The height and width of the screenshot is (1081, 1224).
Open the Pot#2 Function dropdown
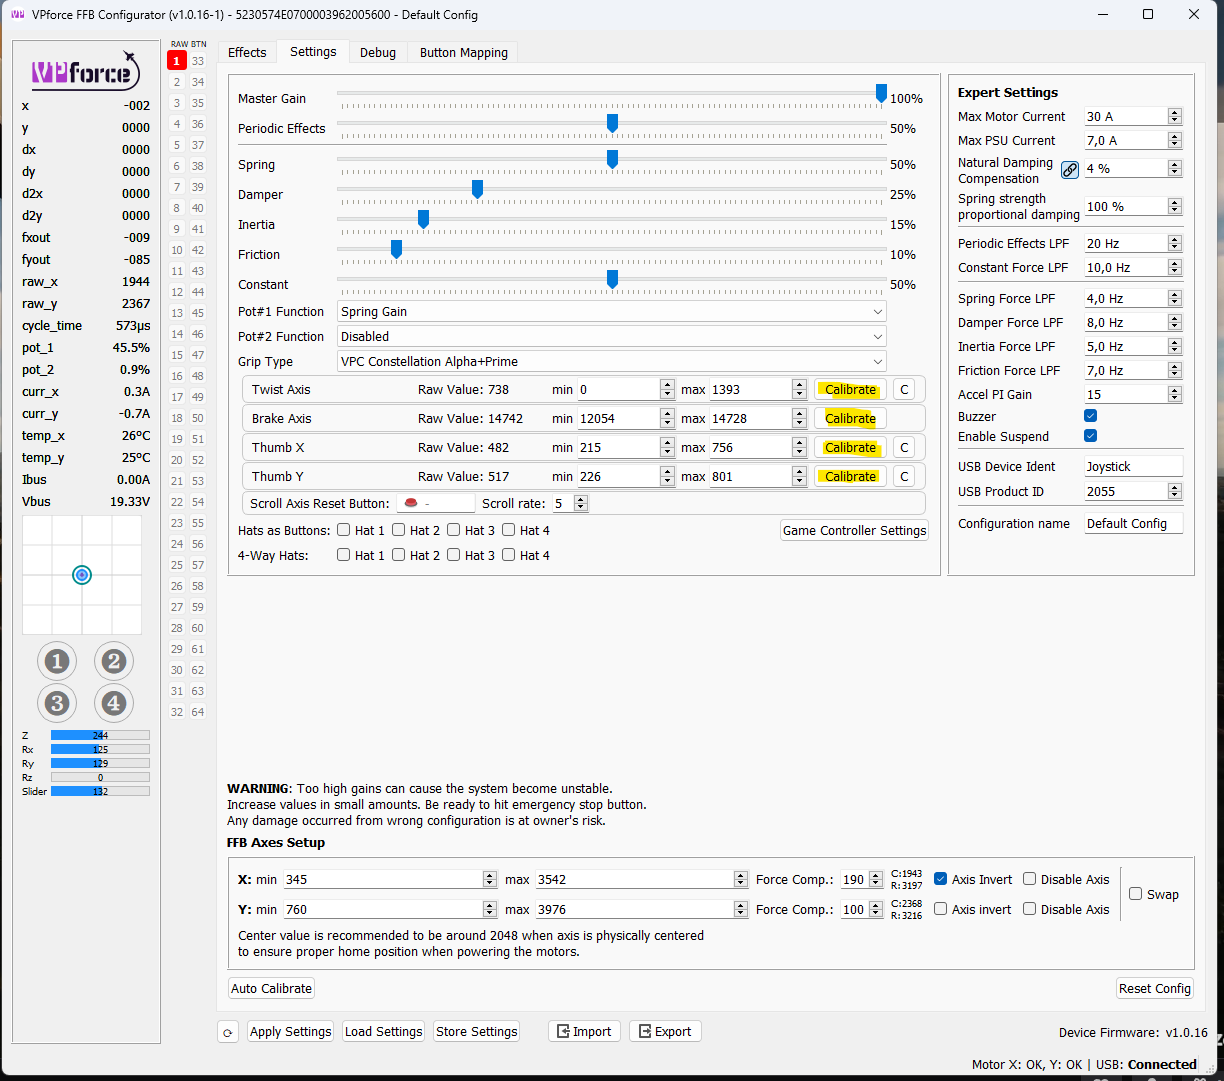pyautogui.click(x=611, y=337)
